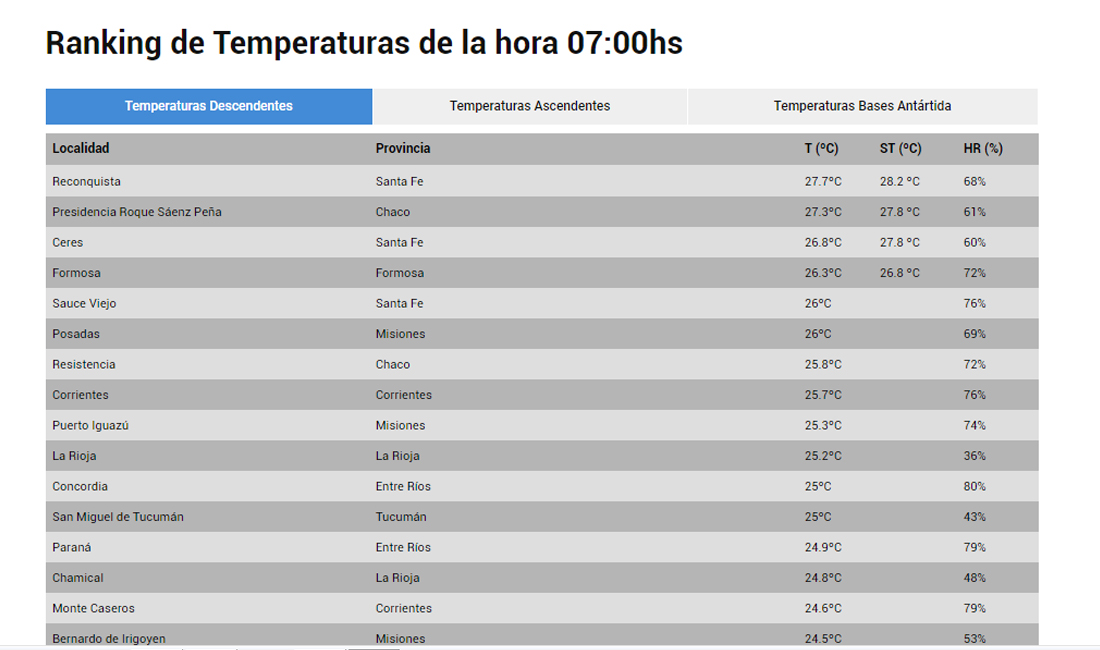
Task: Click the San Miguel de Tucumán row name
Action: point(118,517)
